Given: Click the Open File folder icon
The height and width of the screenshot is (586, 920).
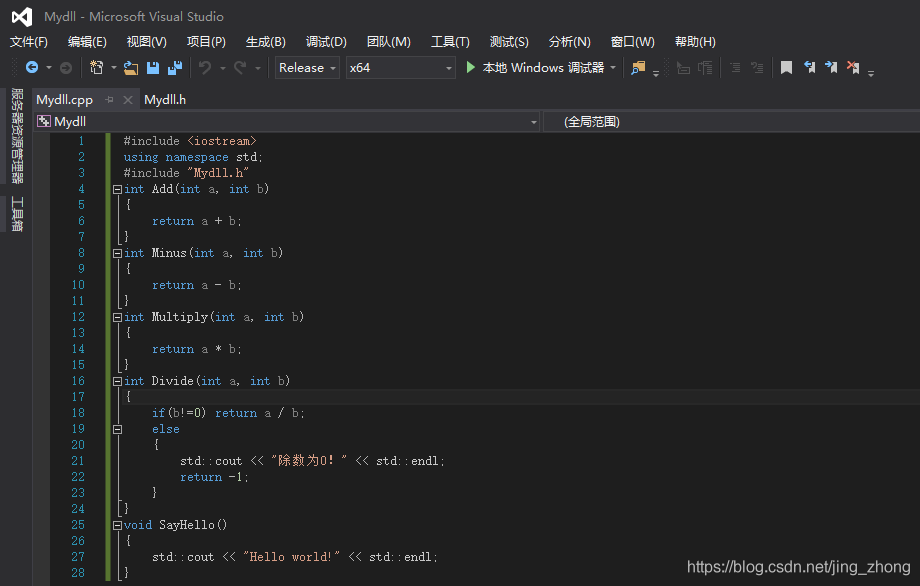Looking at the screenshot, I should [131, 68].
